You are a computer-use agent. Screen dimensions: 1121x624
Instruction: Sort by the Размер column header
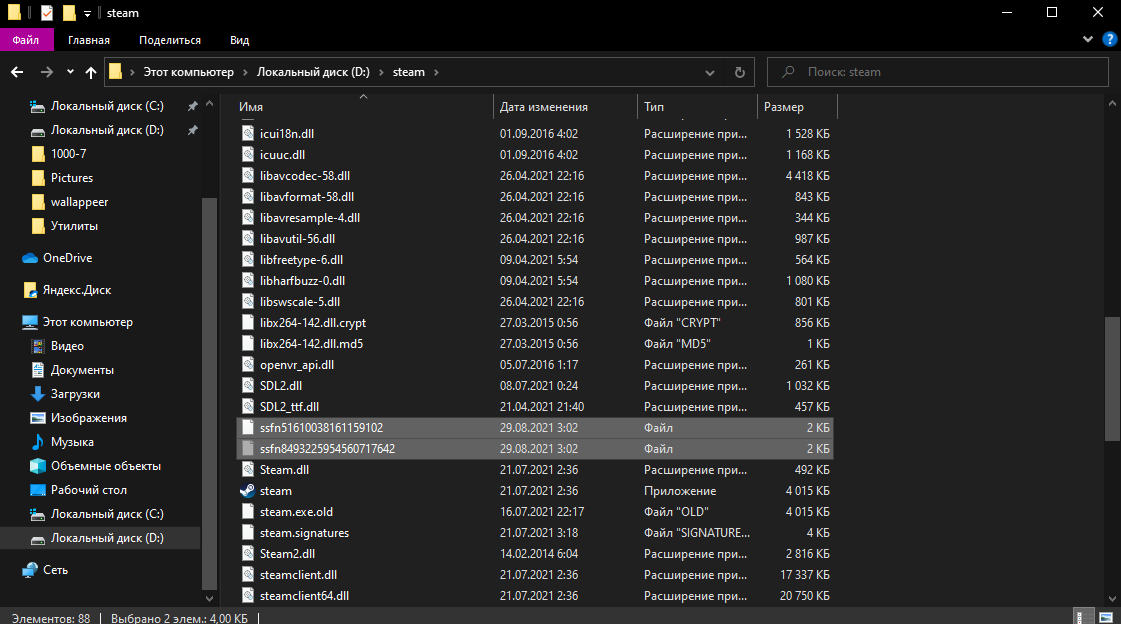point(796,107)
